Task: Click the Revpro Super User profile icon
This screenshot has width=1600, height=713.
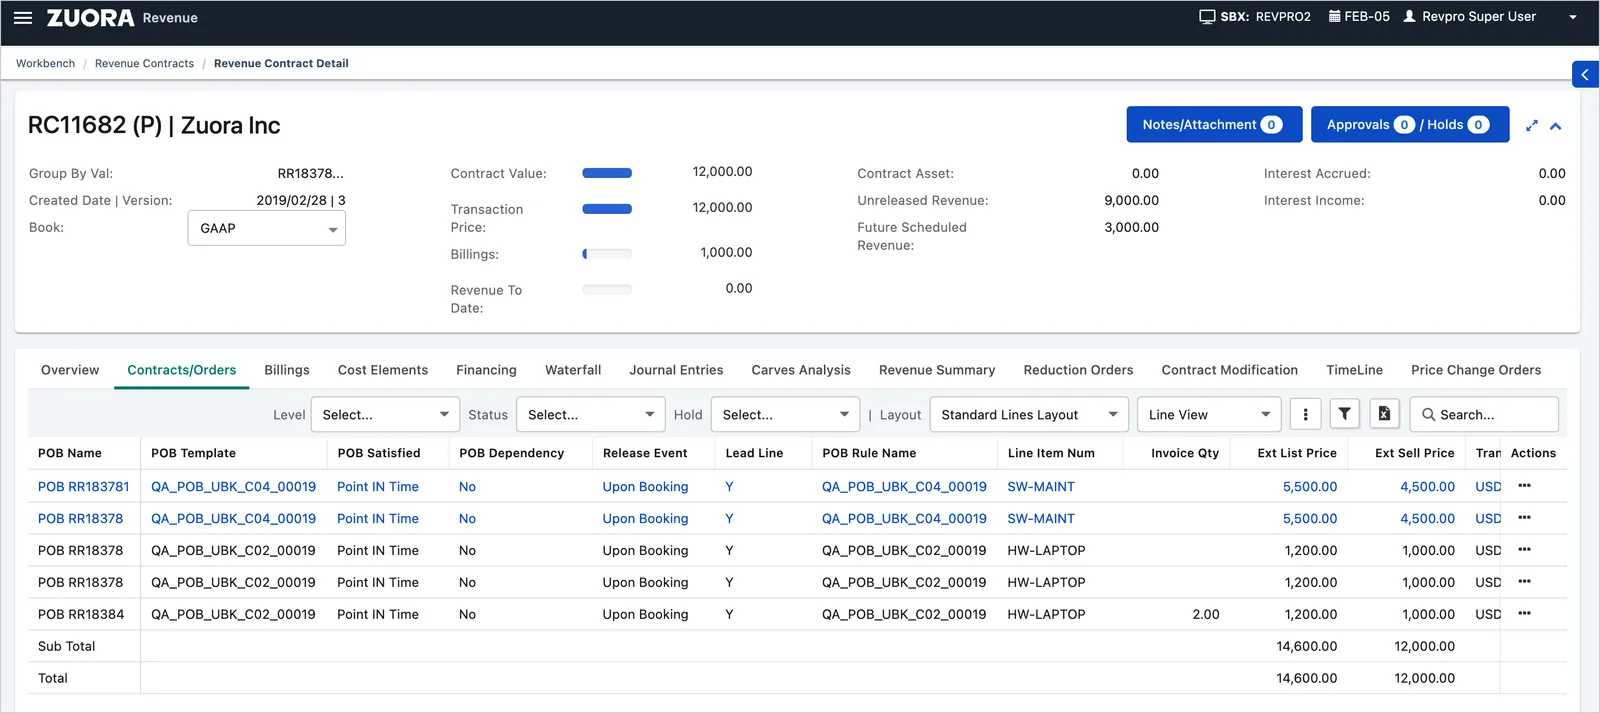Action: [x=1409, y=16]
